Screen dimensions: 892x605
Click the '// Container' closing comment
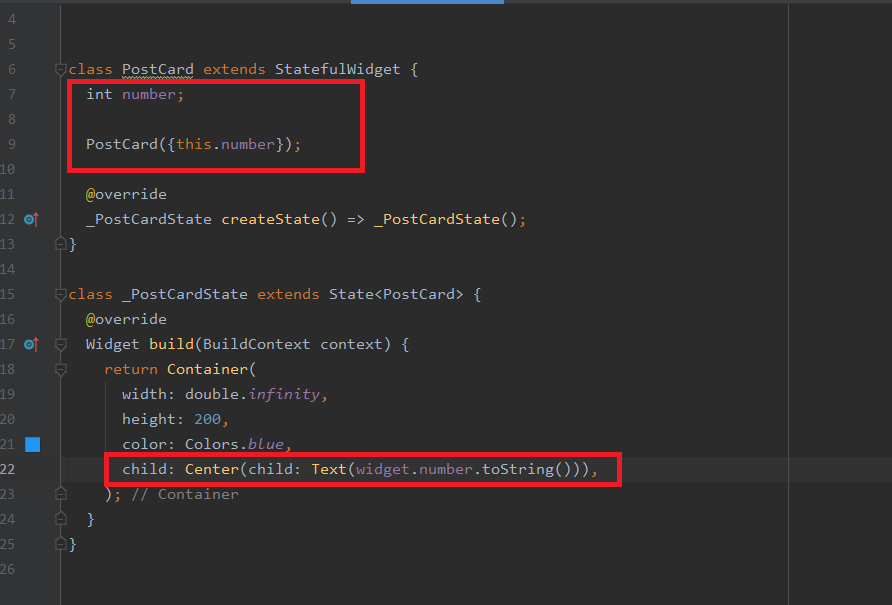point(185,494)
